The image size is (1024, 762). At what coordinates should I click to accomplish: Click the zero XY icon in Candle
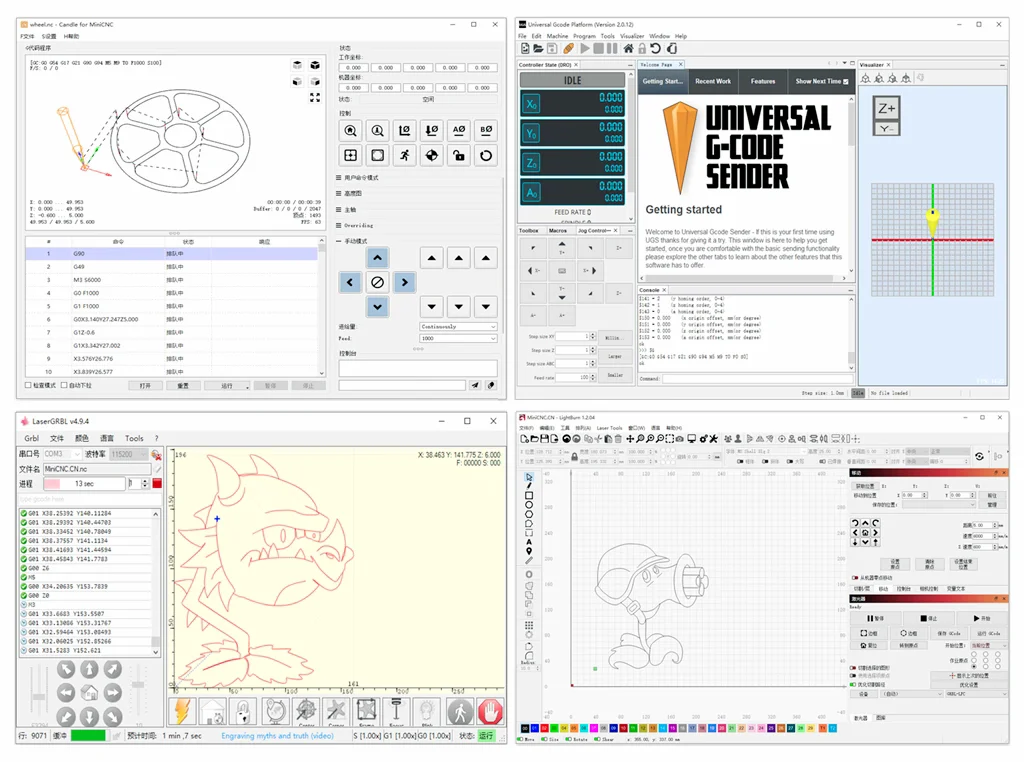[405, 130]
